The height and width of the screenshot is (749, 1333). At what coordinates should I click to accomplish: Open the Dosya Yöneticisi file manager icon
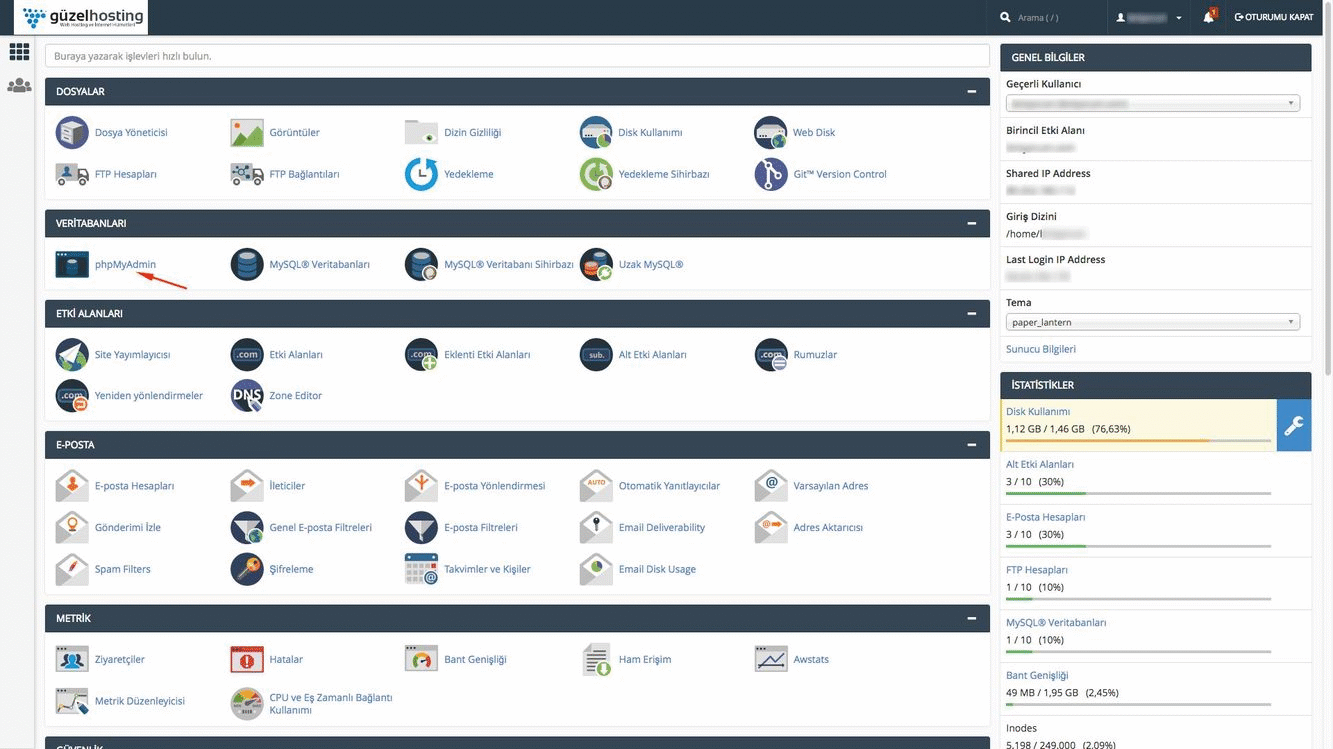[72, 132]
